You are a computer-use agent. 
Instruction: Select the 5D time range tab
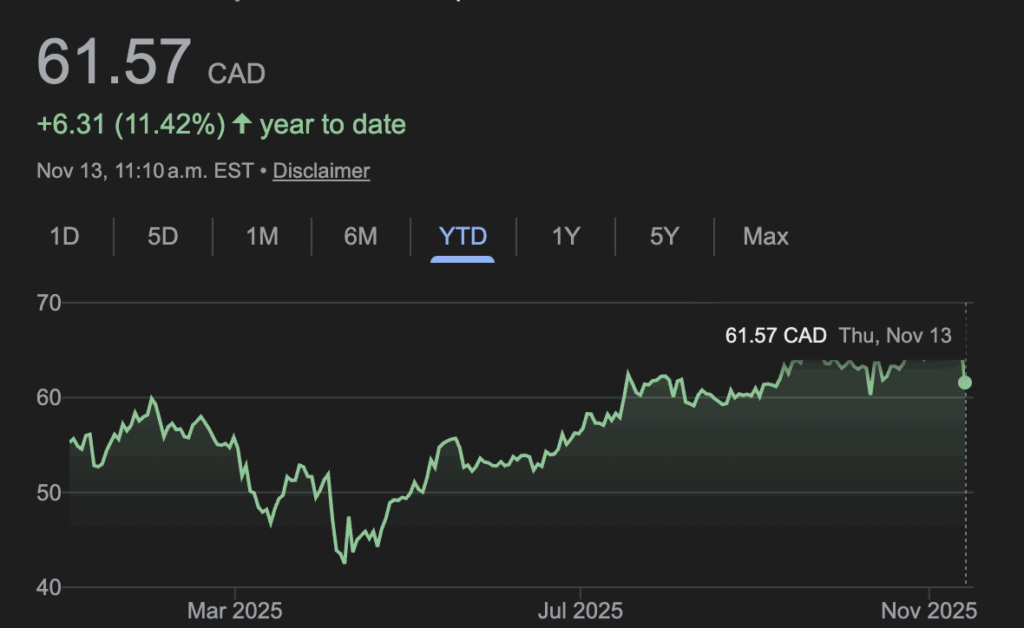(x=162, y=237)
